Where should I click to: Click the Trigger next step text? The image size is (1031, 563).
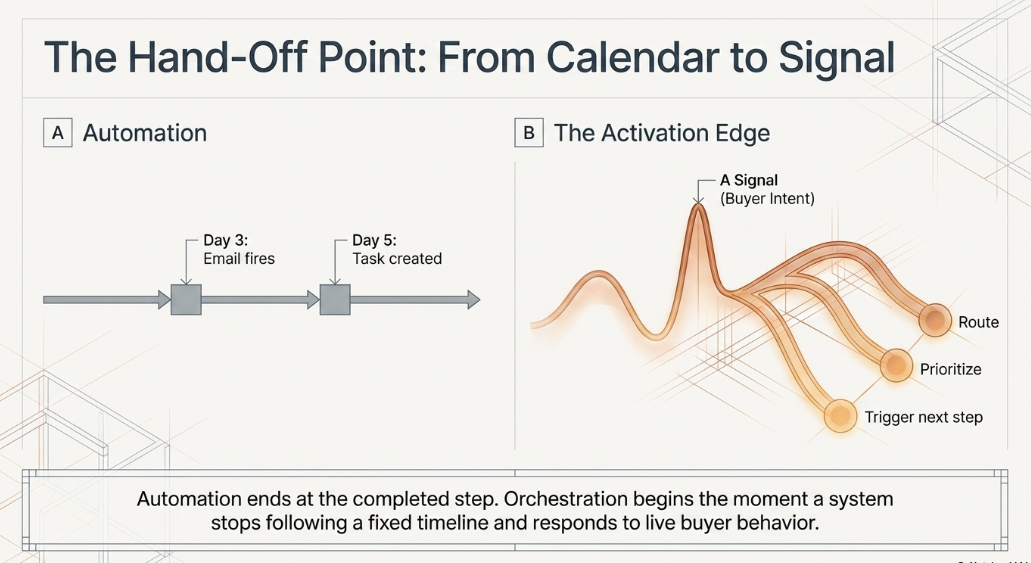[923, 417]
